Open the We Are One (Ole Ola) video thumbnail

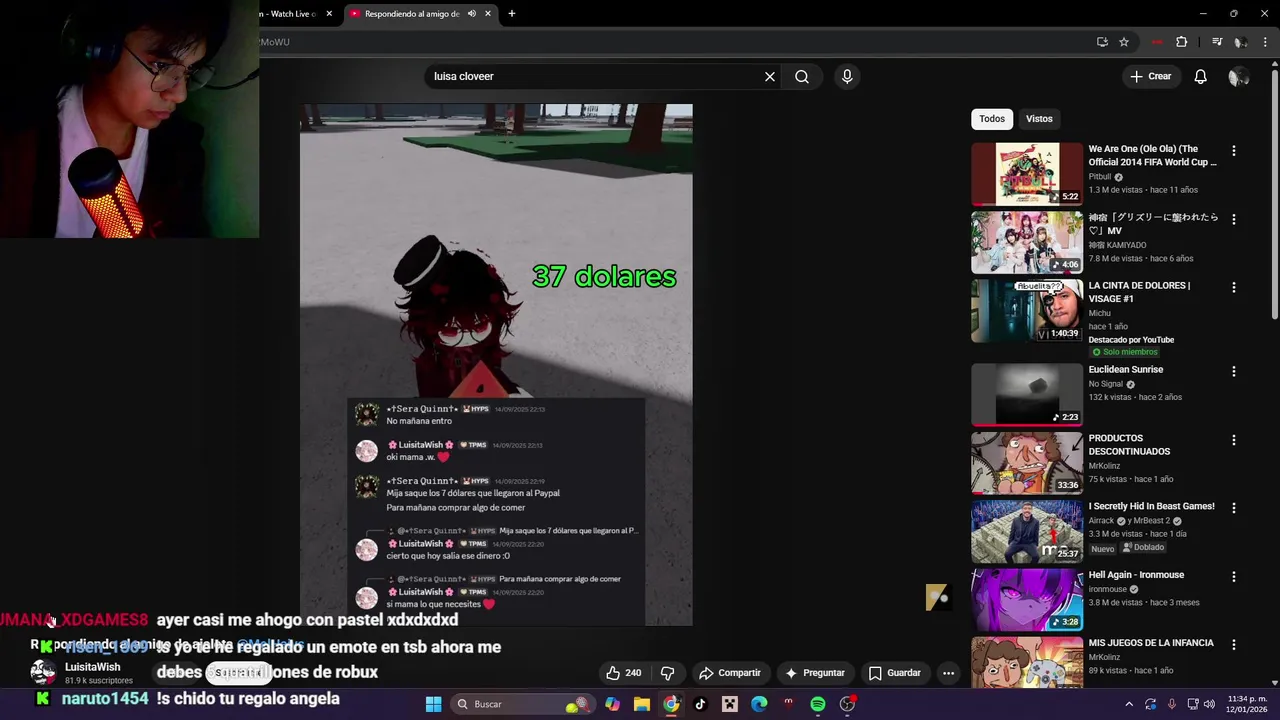(1027, 174)
